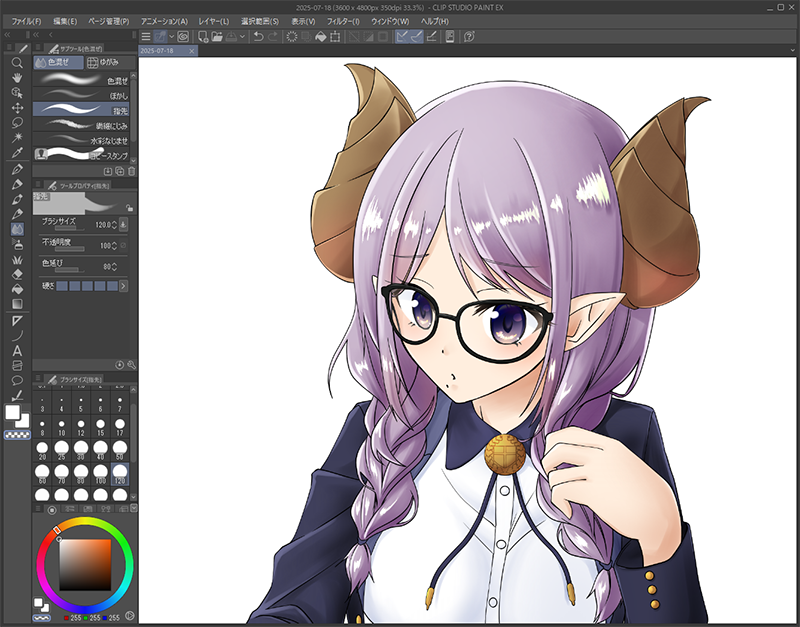
Task: Toggle Snap to Ruler
Action: click(x=403, y=37)
